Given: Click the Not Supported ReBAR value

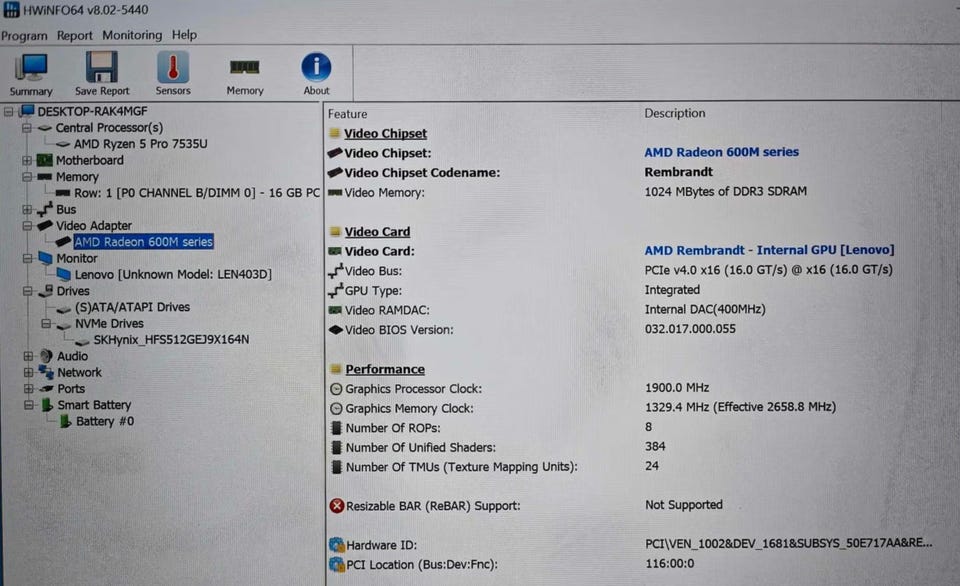Looking at the screenshot, I should [x=684, y=505].
